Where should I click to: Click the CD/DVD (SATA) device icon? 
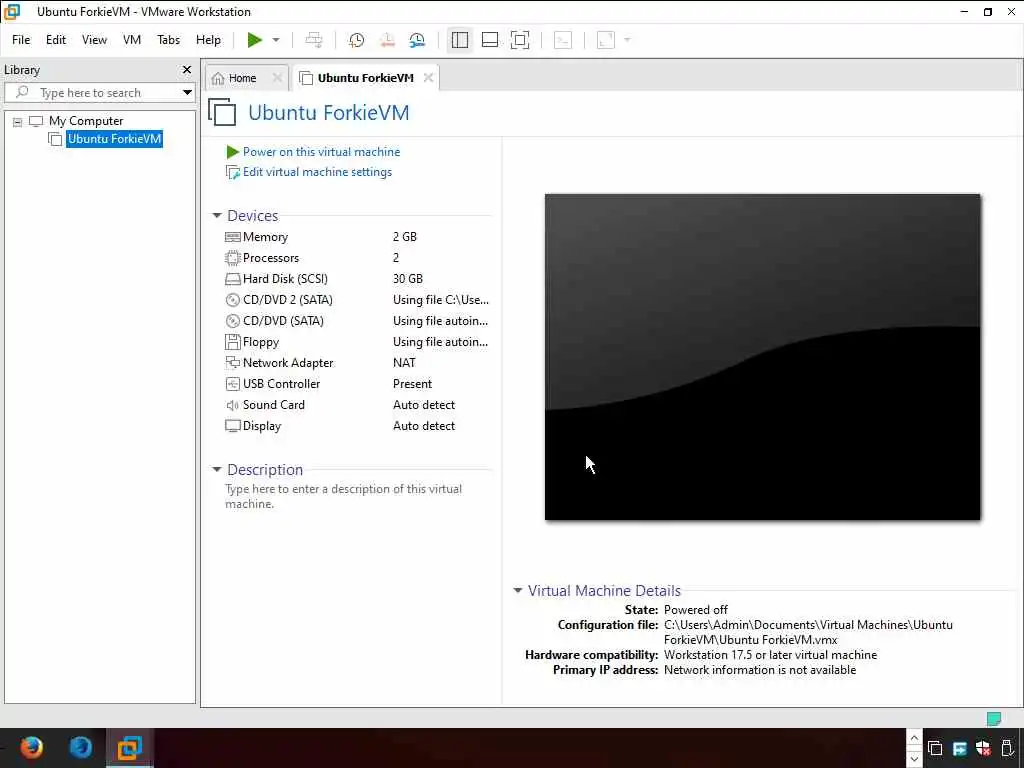click(232, 321)
